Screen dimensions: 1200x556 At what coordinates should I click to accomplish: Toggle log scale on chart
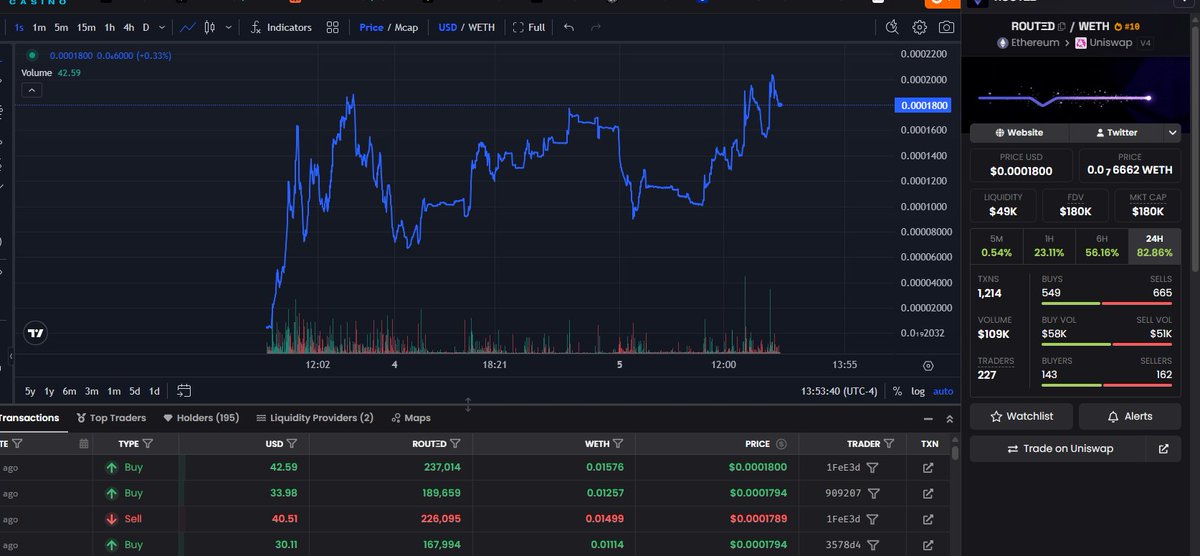click(x=917, y=391)
